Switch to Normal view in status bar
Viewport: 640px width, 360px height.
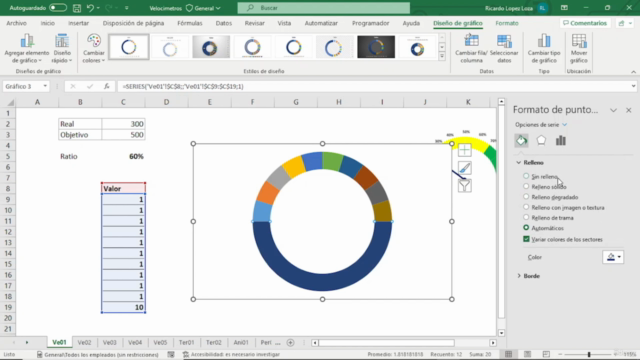pos(508,354)
